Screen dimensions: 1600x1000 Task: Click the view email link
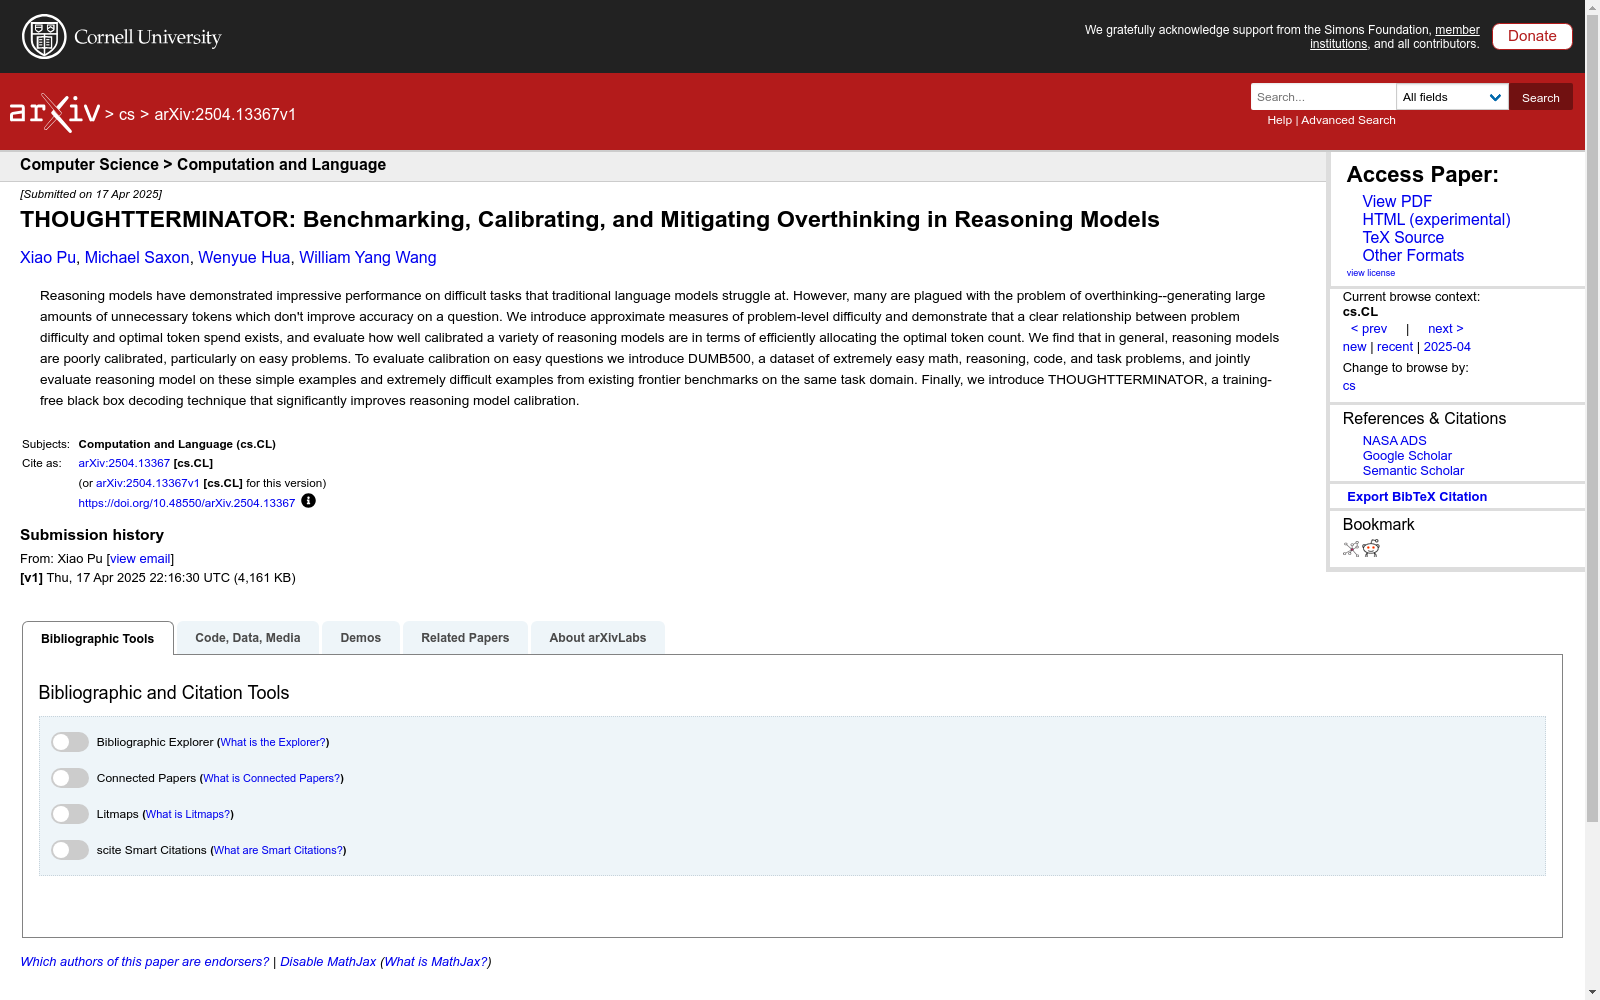coord(140,559)
